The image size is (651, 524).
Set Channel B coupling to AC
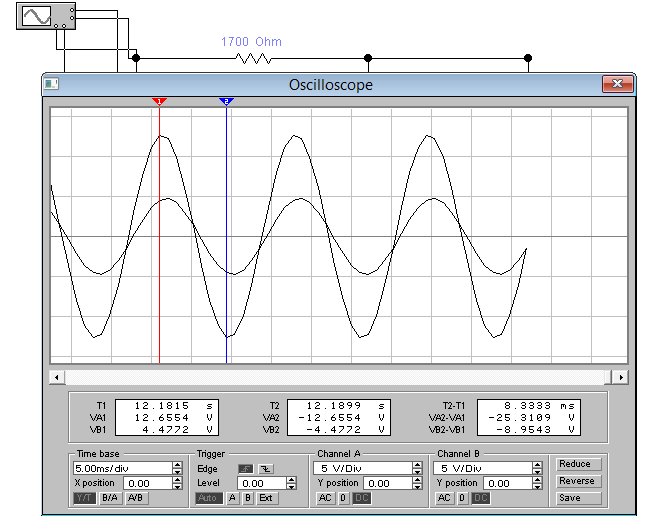pyautogui.click(x=445, y=498)
